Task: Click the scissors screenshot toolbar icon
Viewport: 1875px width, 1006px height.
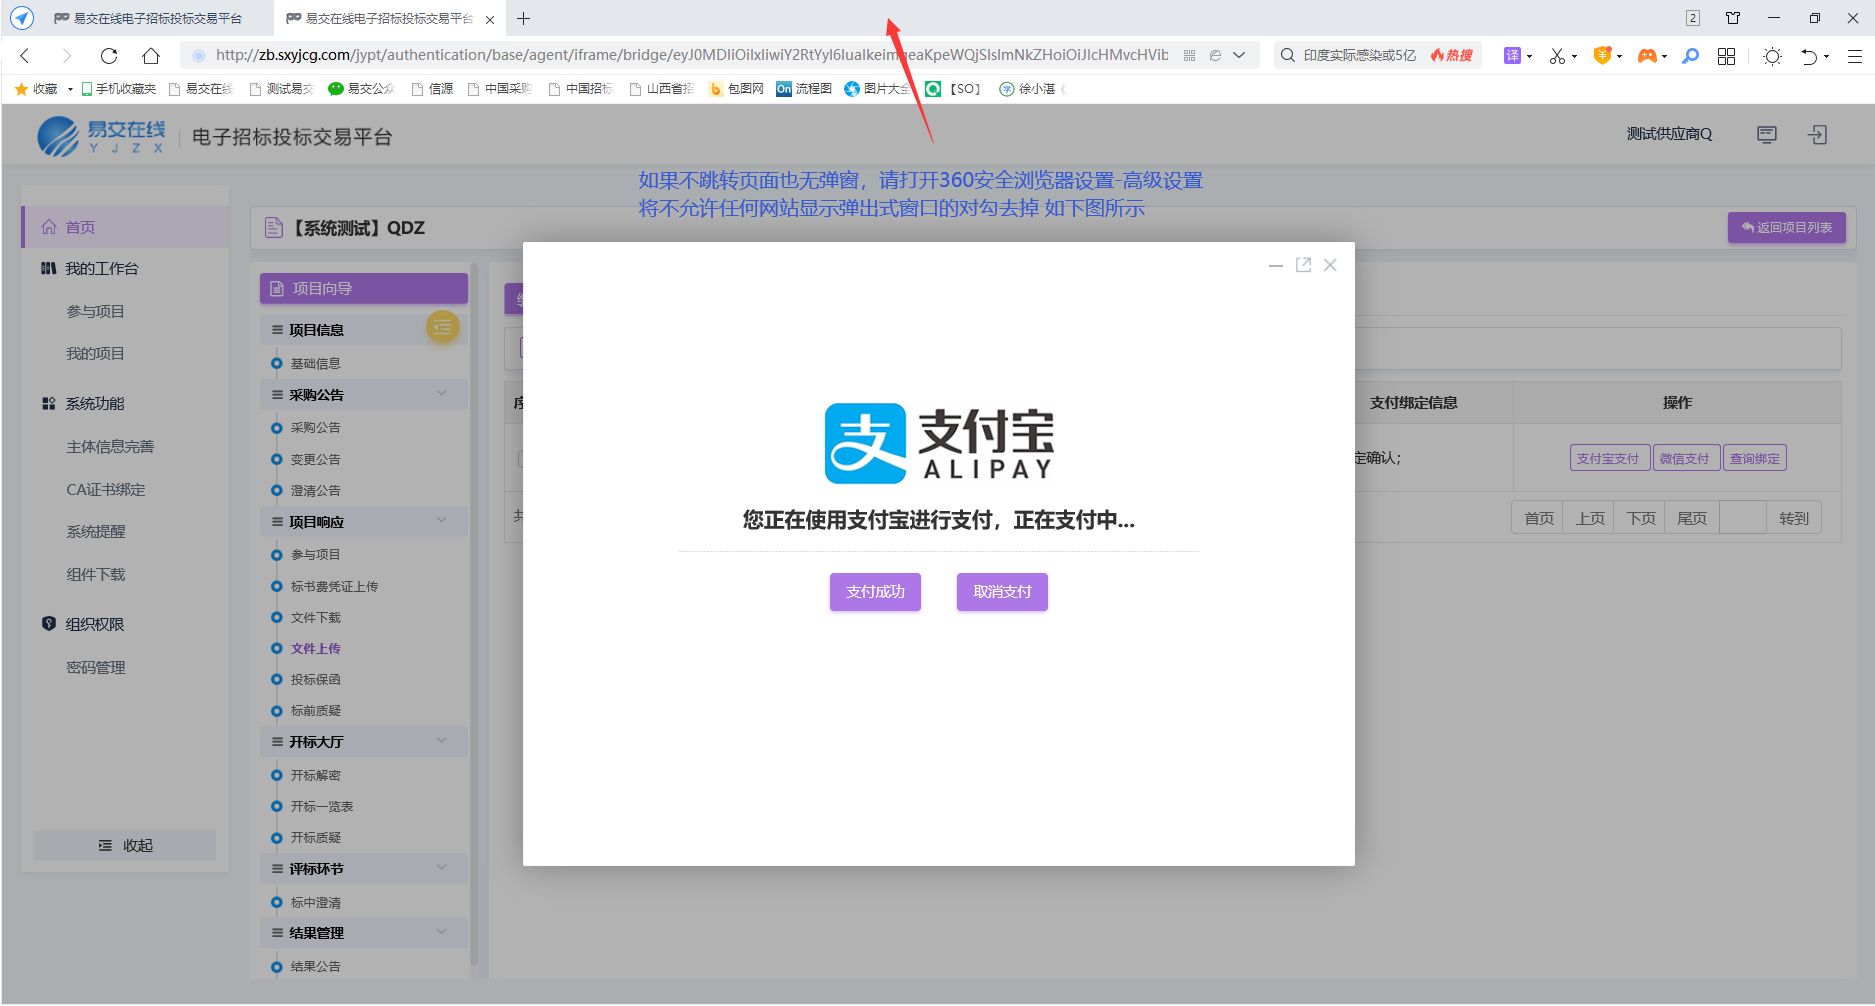Action: coord(1557,56)
